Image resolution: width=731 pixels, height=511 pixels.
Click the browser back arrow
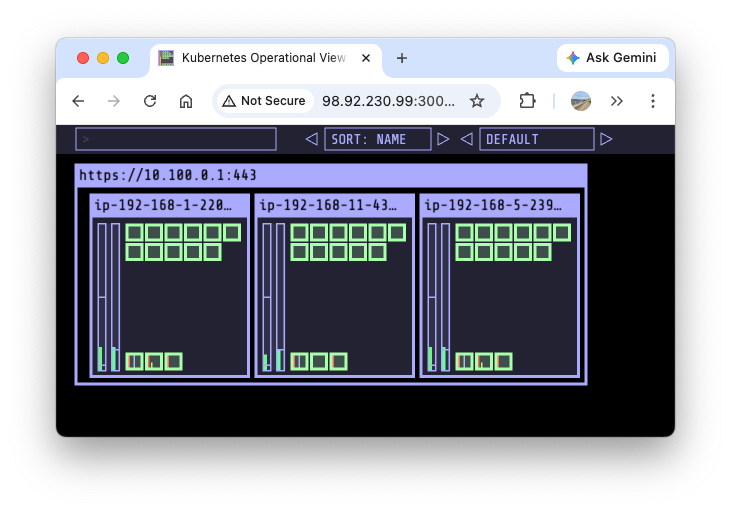(78, 101)
